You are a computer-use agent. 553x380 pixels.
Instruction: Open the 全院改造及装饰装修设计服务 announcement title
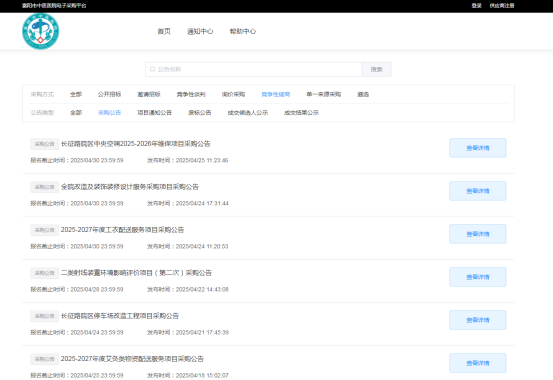click(x=130, y=187)
